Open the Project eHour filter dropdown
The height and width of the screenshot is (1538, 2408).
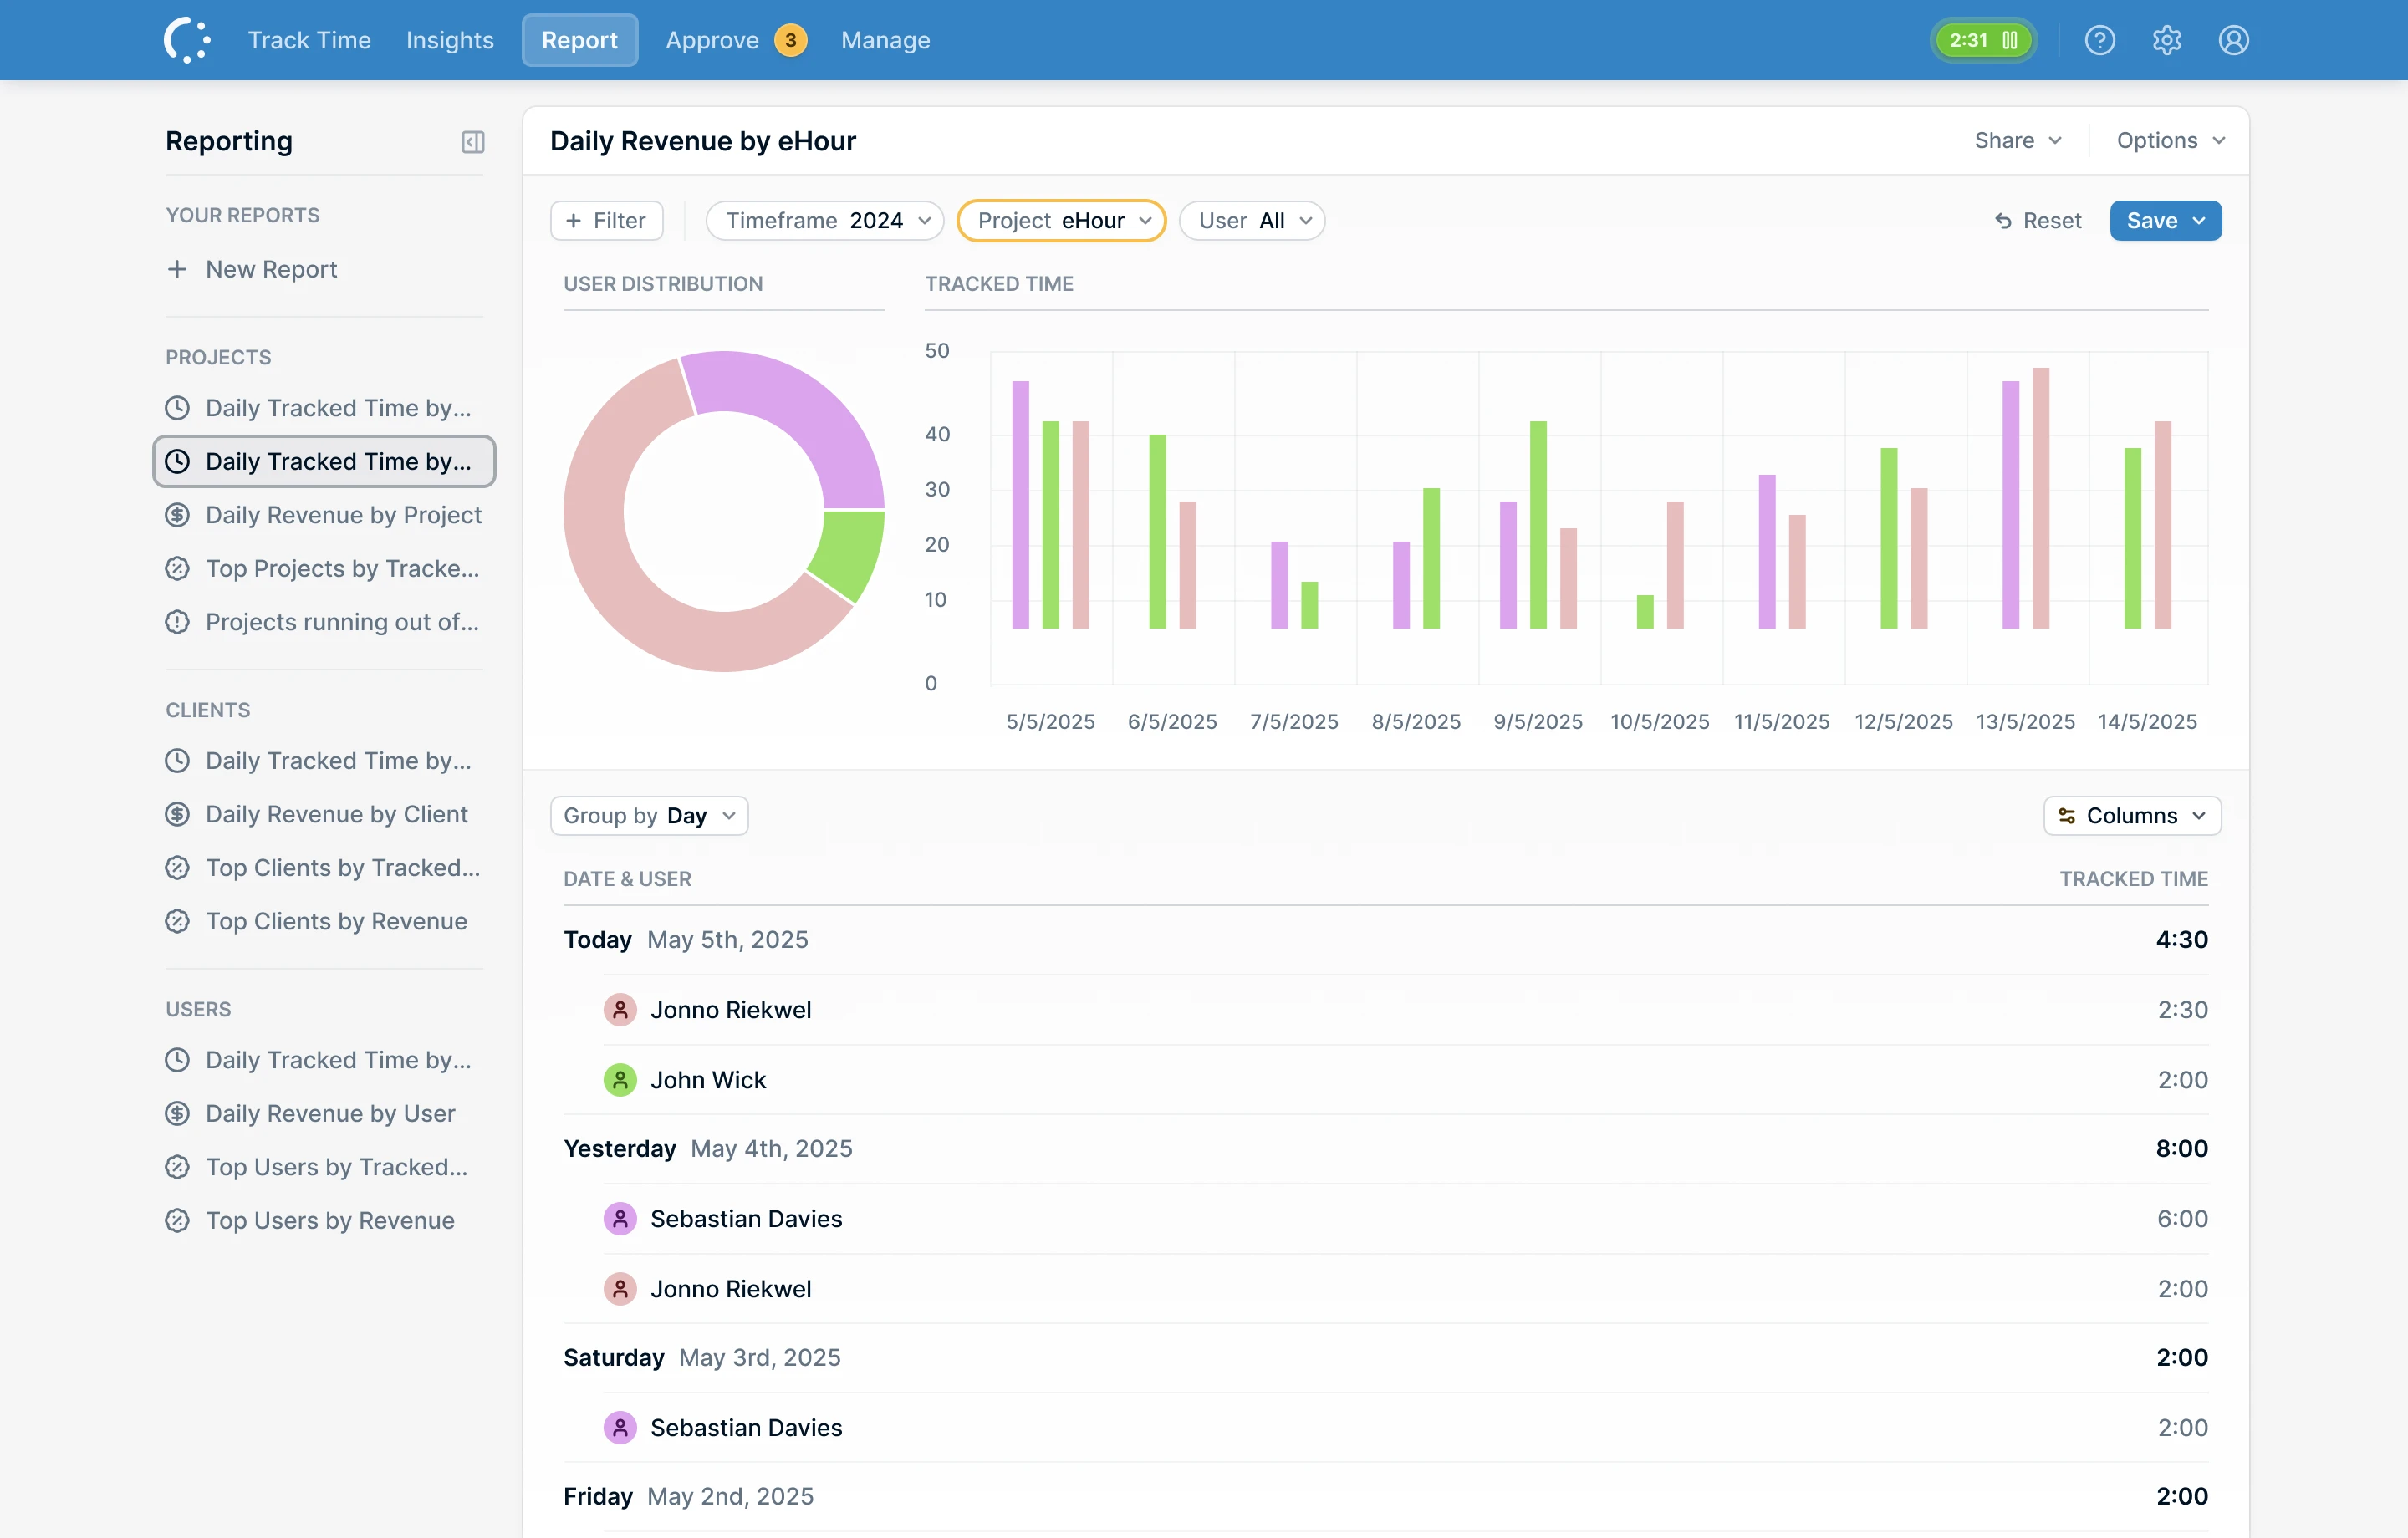point(1061,221)
